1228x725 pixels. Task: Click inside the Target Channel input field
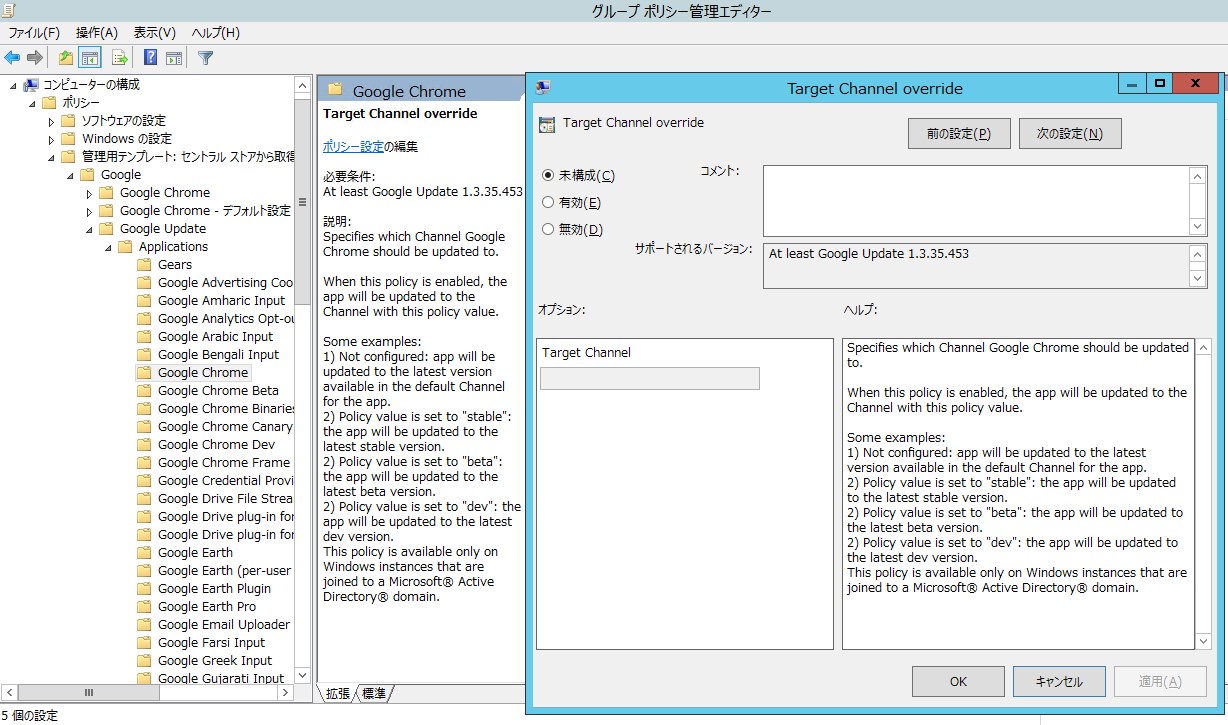click(x=649, y=378)
